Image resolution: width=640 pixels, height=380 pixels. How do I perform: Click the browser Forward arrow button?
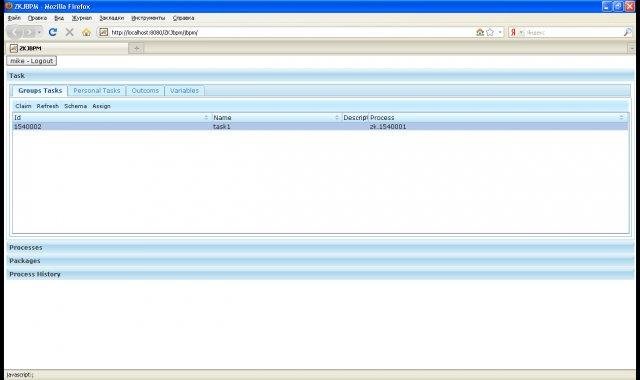[29, 32]
